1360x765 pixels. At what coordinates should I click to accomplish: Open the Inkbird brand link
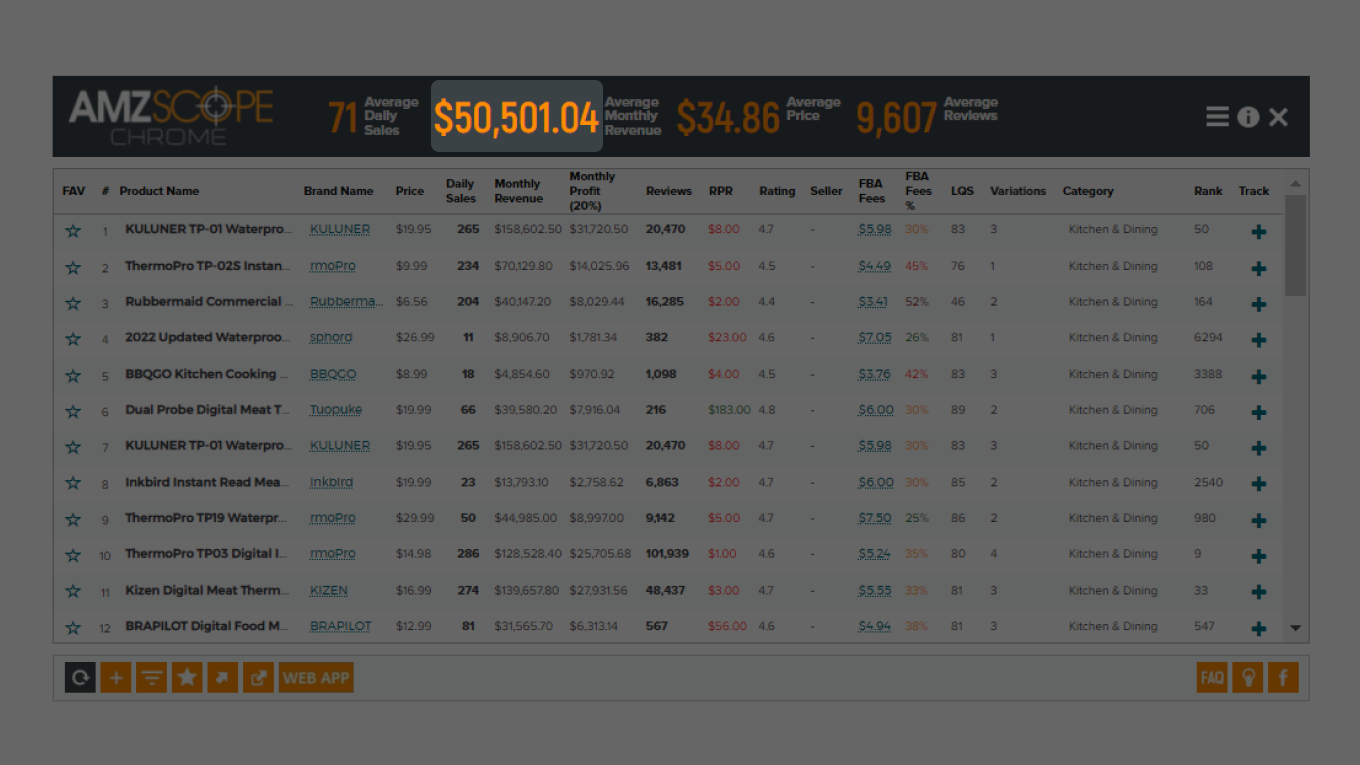(331, 482)
